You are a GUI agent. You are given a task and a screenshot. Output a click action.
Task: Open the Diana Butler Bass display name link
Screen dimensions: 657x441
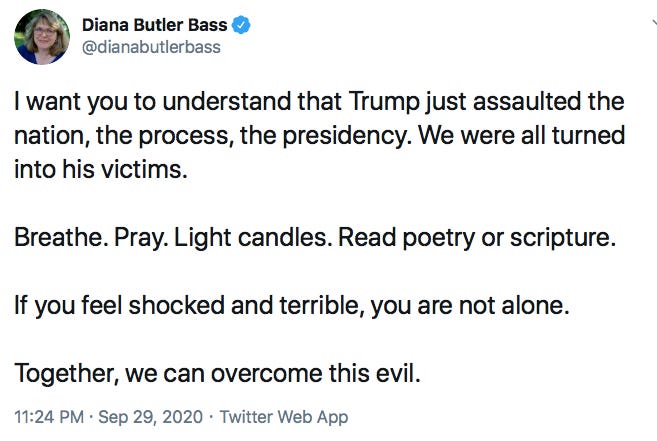(x=154, y=25)
